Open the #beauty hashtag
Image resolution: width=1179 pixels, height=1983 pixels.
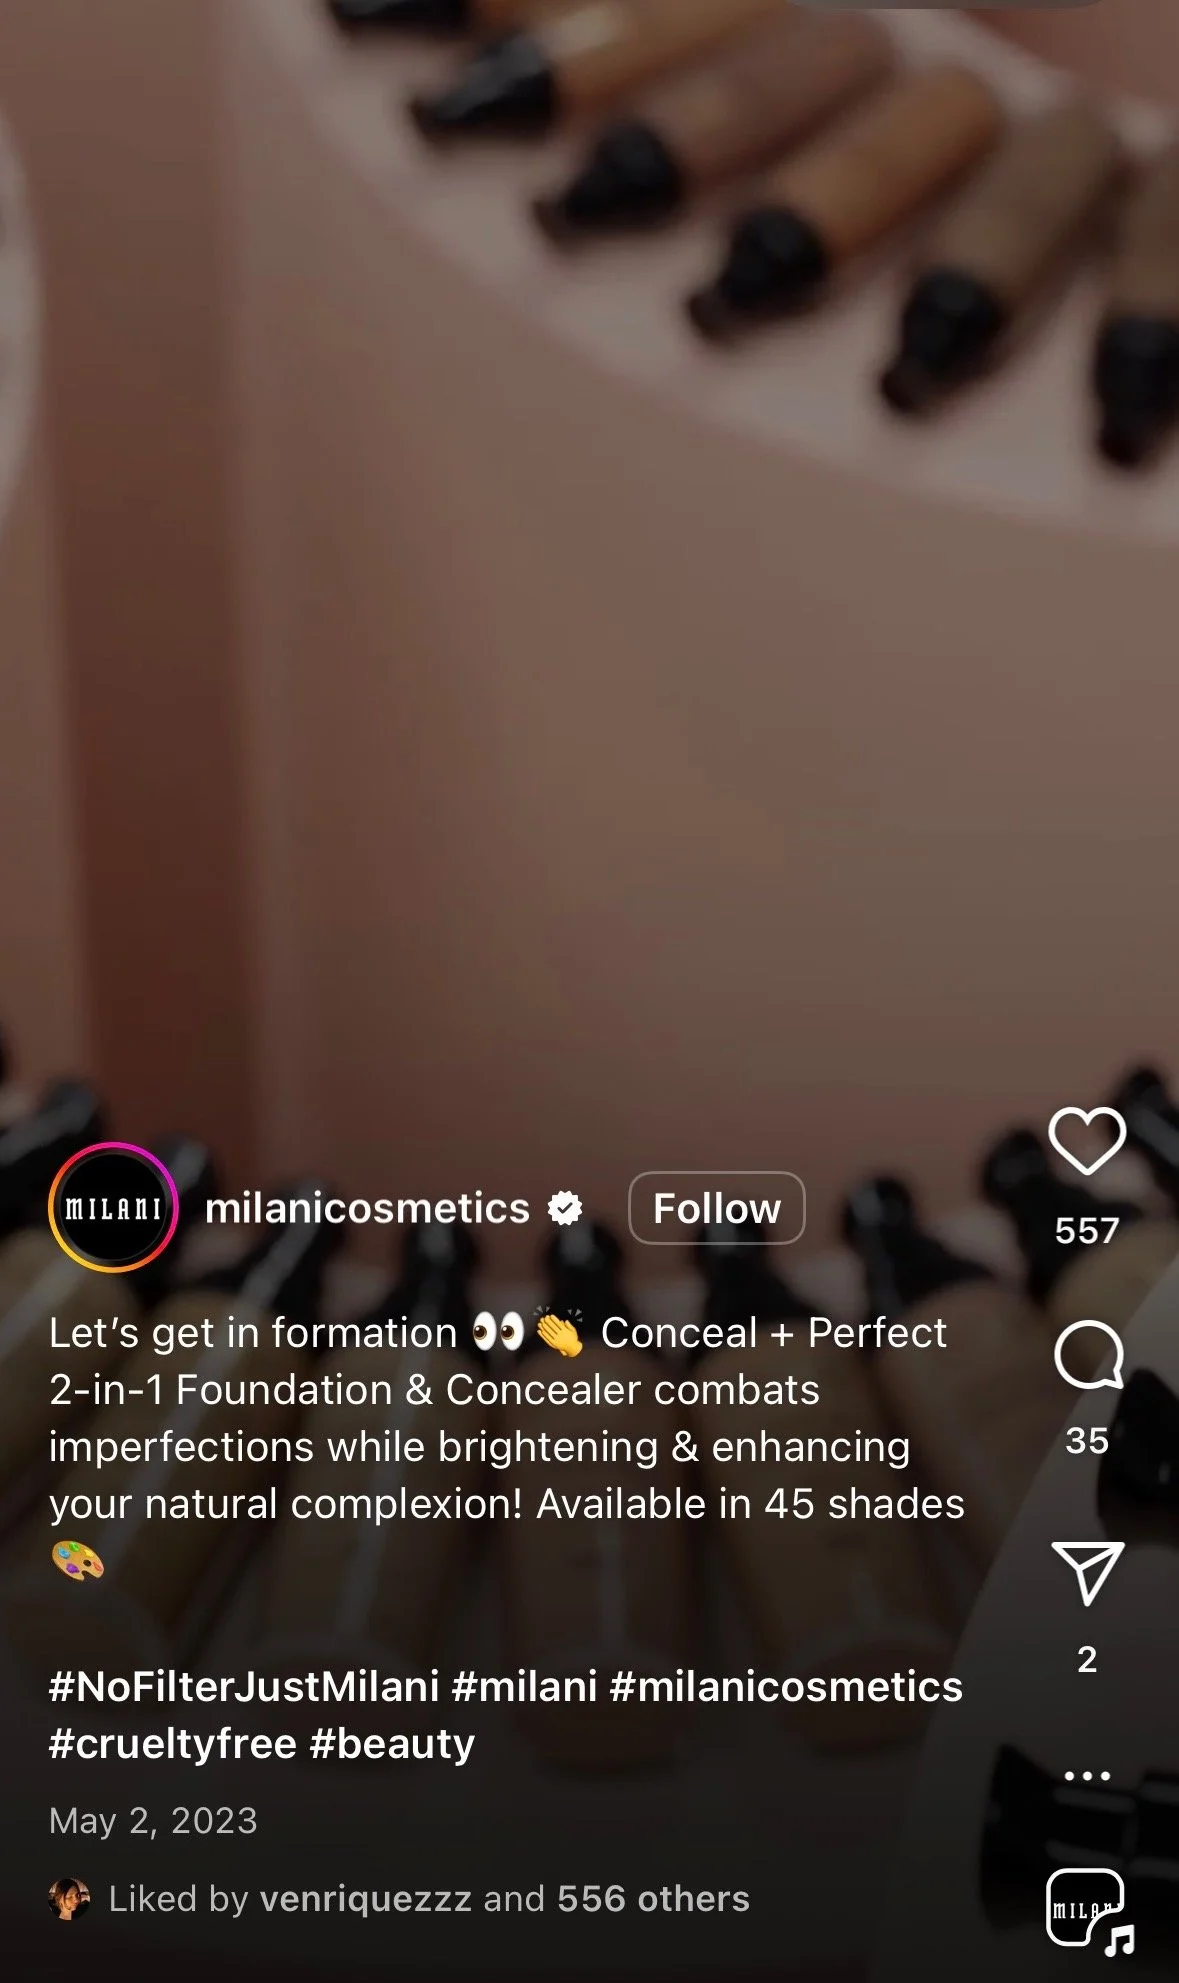(x=392, y=1743)
